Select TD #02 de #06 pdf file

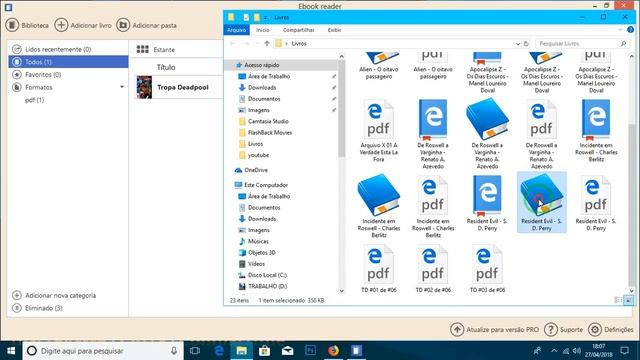(x=433, y=269)
